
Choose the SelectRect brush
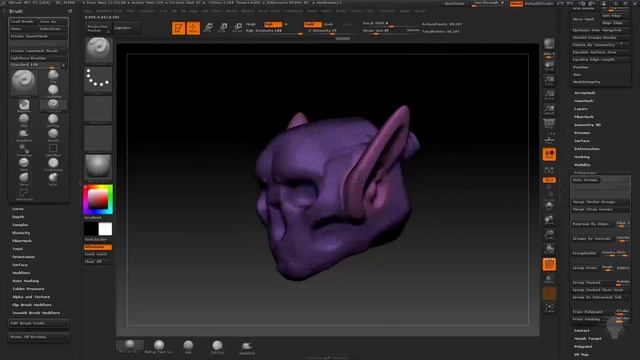point(53,149)
